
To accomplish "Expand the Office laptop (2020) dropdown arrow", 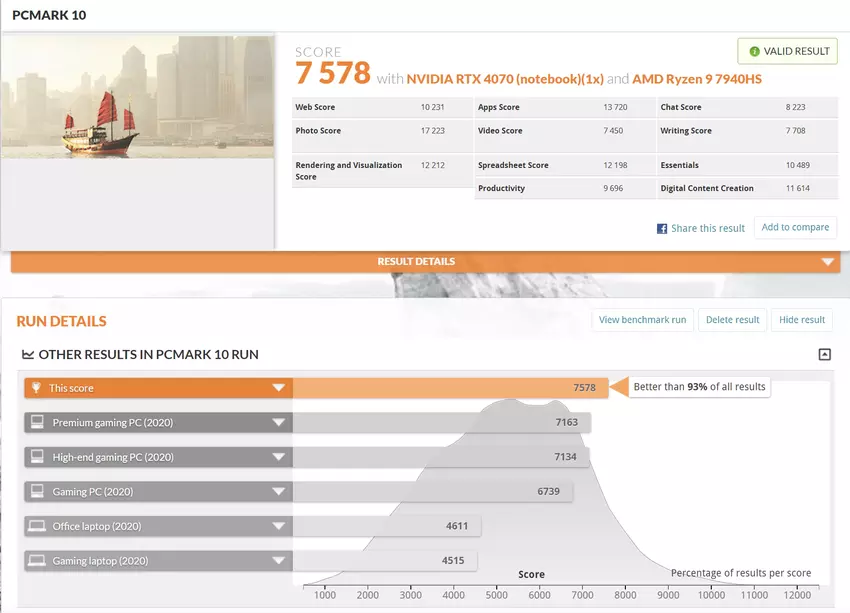I will click(x=278, y=526).
